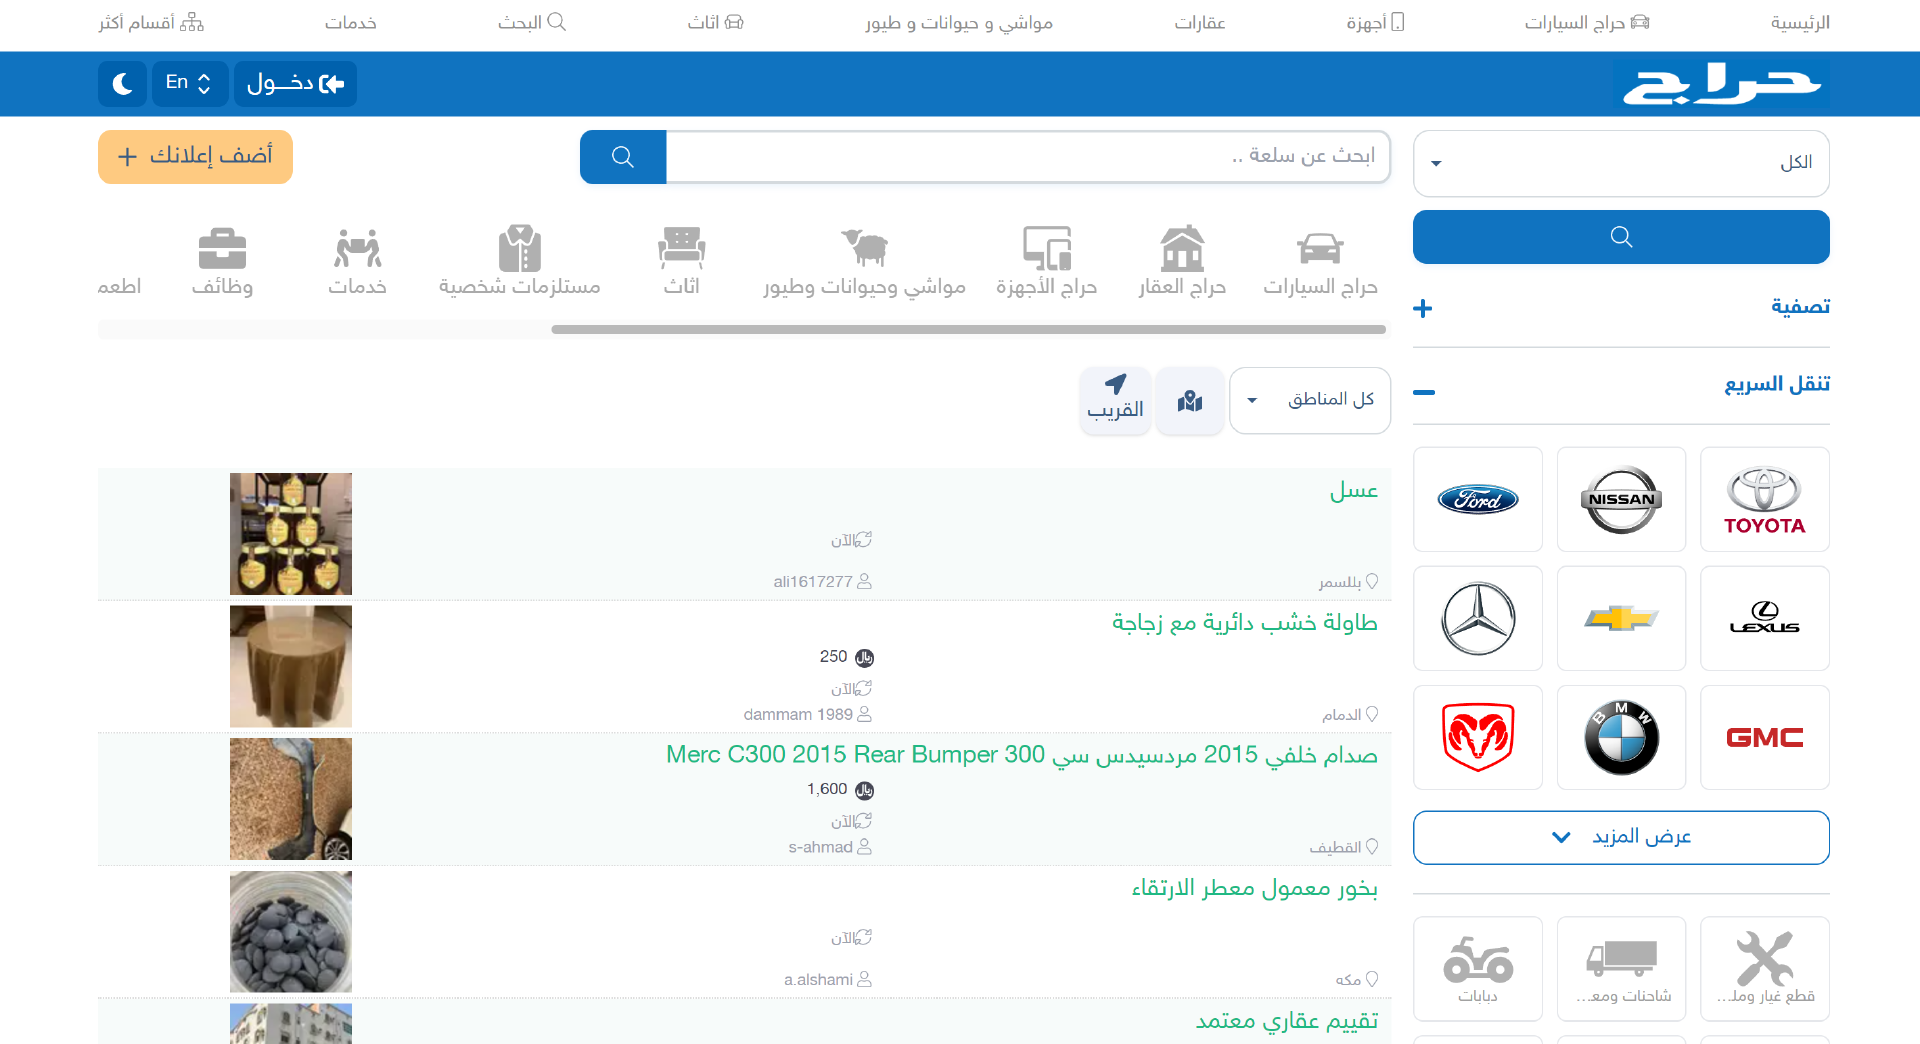Viewport: 1920px width, 1044px height.
Task: View the incense tablets listing thumbnail
Action: tap(291, 932)
